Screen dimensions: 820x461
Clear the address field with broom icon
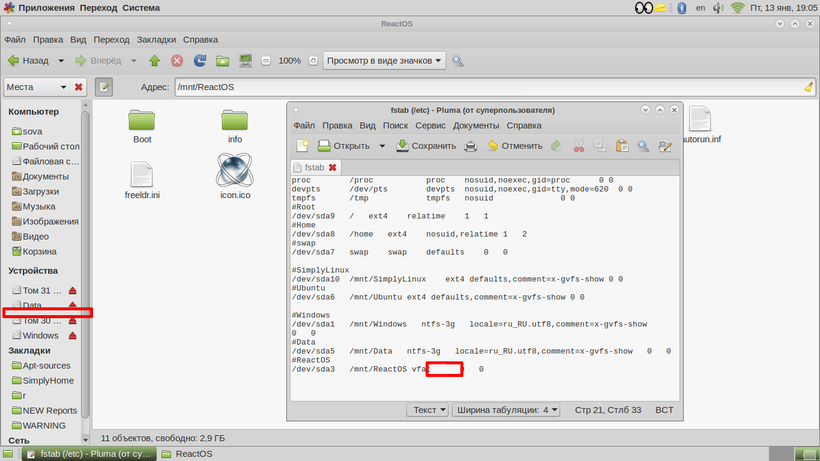[808, 87]
